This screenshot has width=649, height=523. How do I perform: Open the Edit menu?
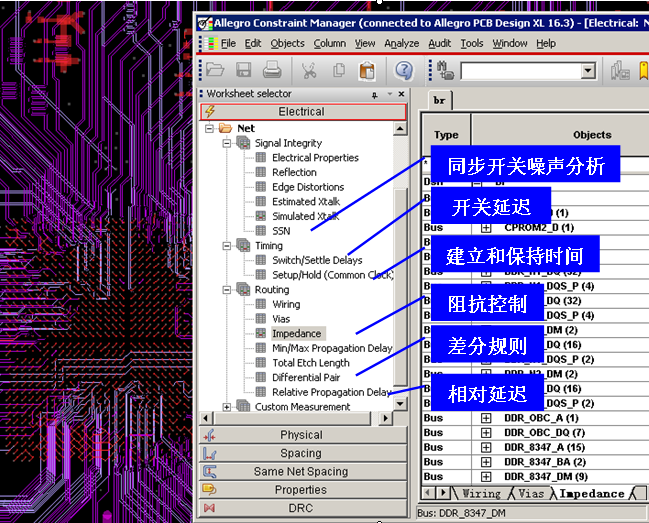[x=253, y=43]
